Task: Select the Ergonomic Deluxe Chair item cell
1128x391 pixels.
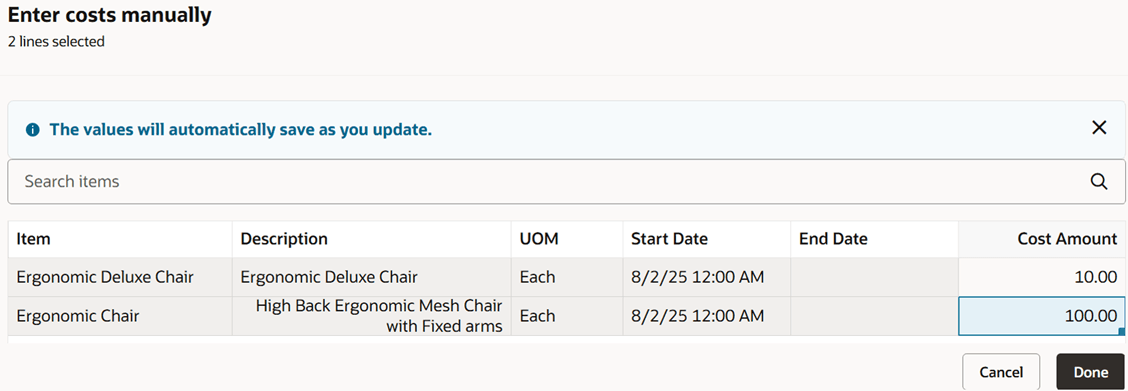Action: click(x=120, y=277)
